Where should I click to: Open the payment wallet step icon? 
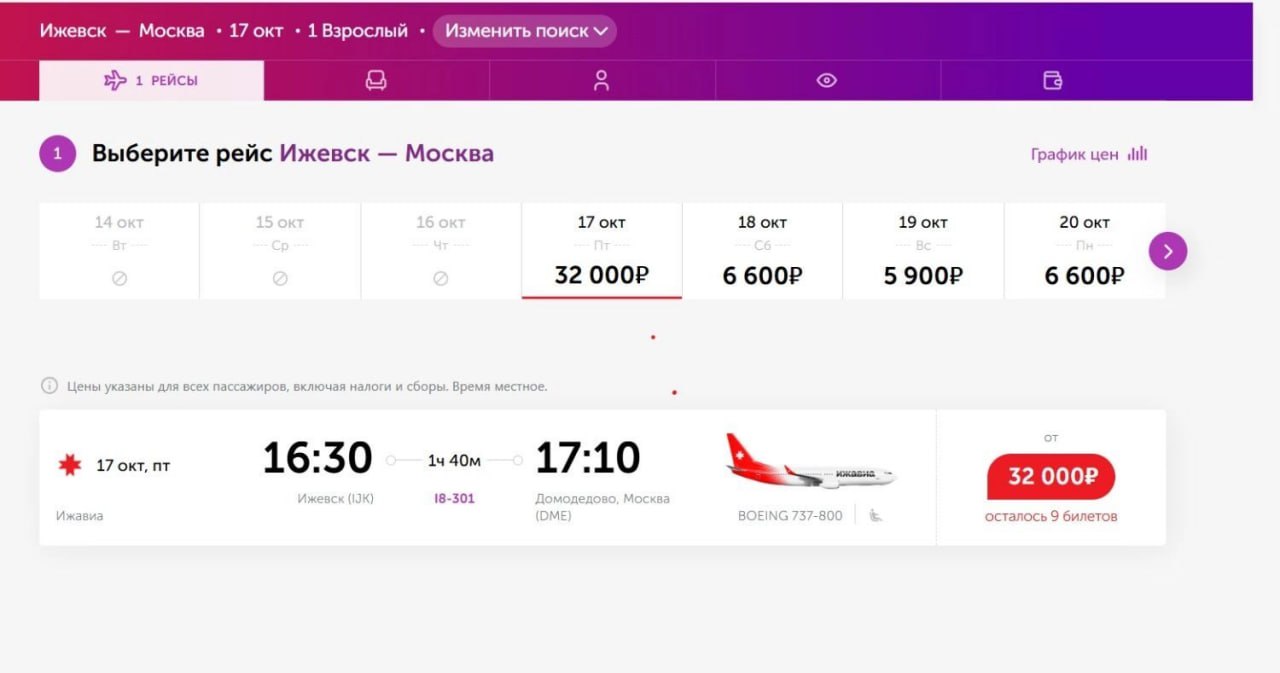tap(1052, 81)
